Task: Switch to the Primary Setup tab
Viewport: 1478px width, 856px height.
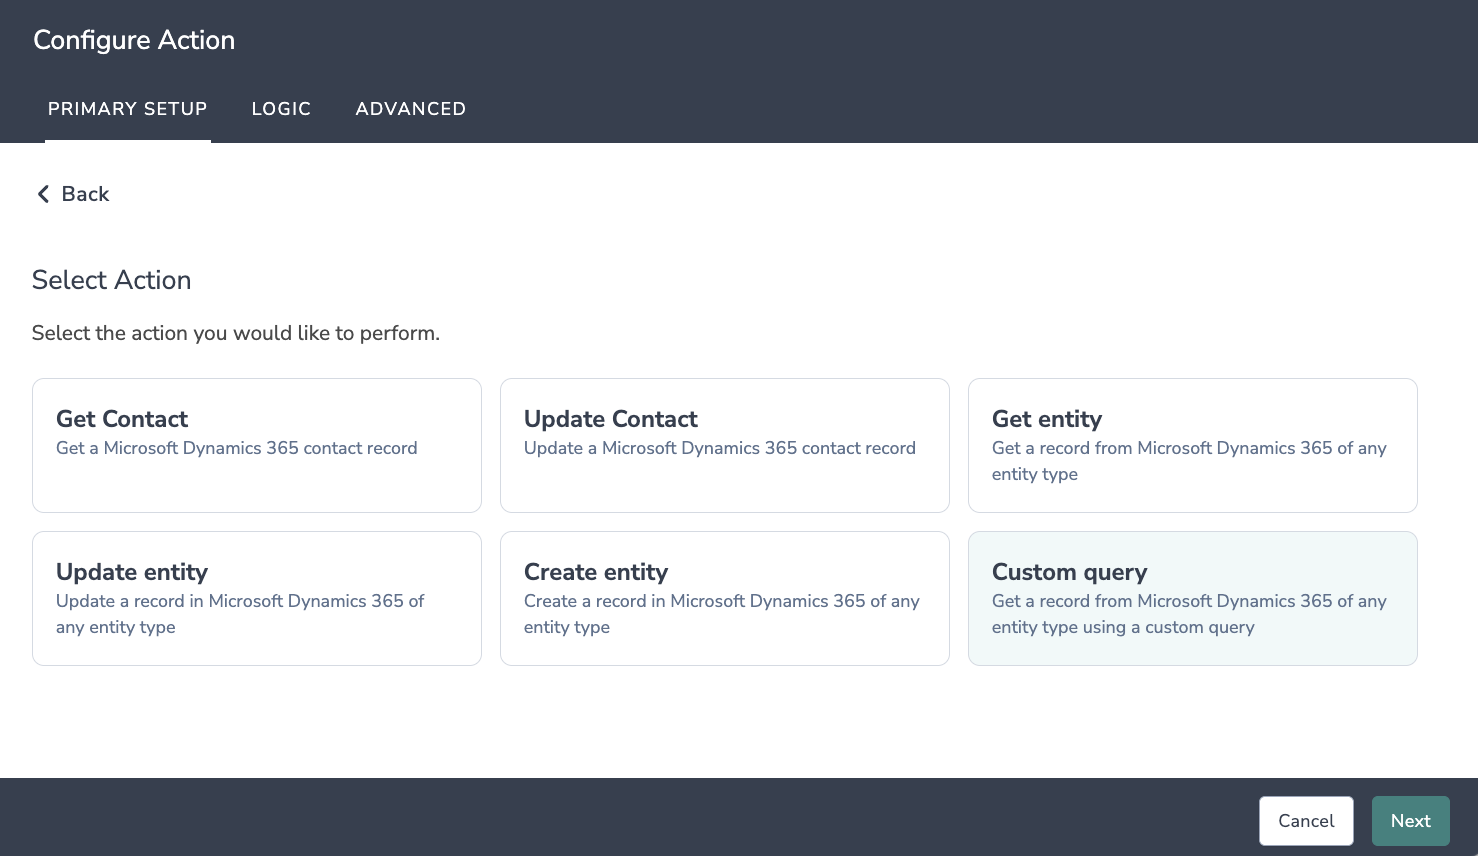Action: [128, 109]
